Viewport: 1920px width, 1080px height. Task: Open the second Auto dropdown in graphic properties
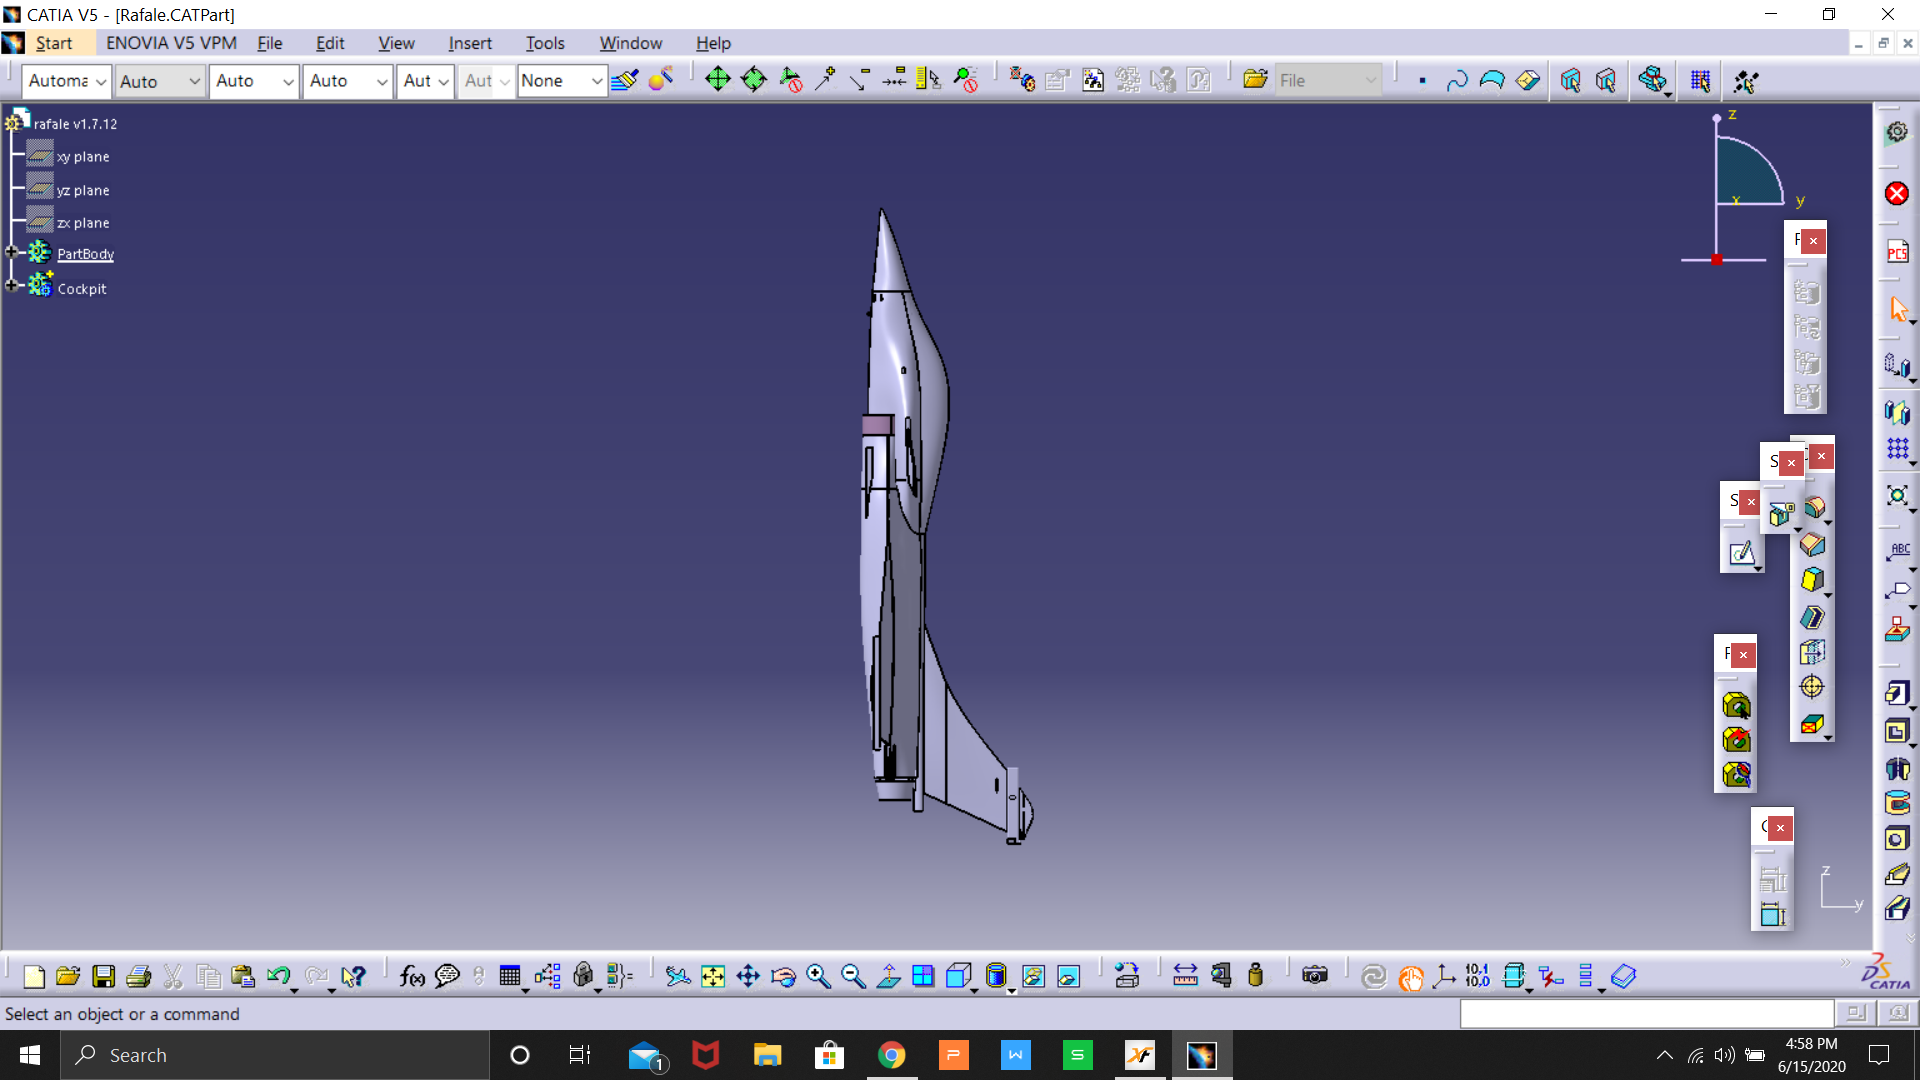point(160,81)
